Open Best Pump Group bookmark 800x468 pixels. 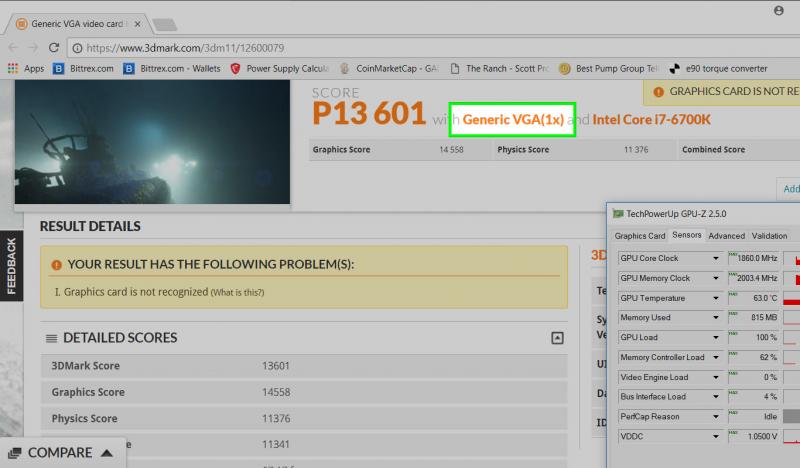tap(609, 68)
